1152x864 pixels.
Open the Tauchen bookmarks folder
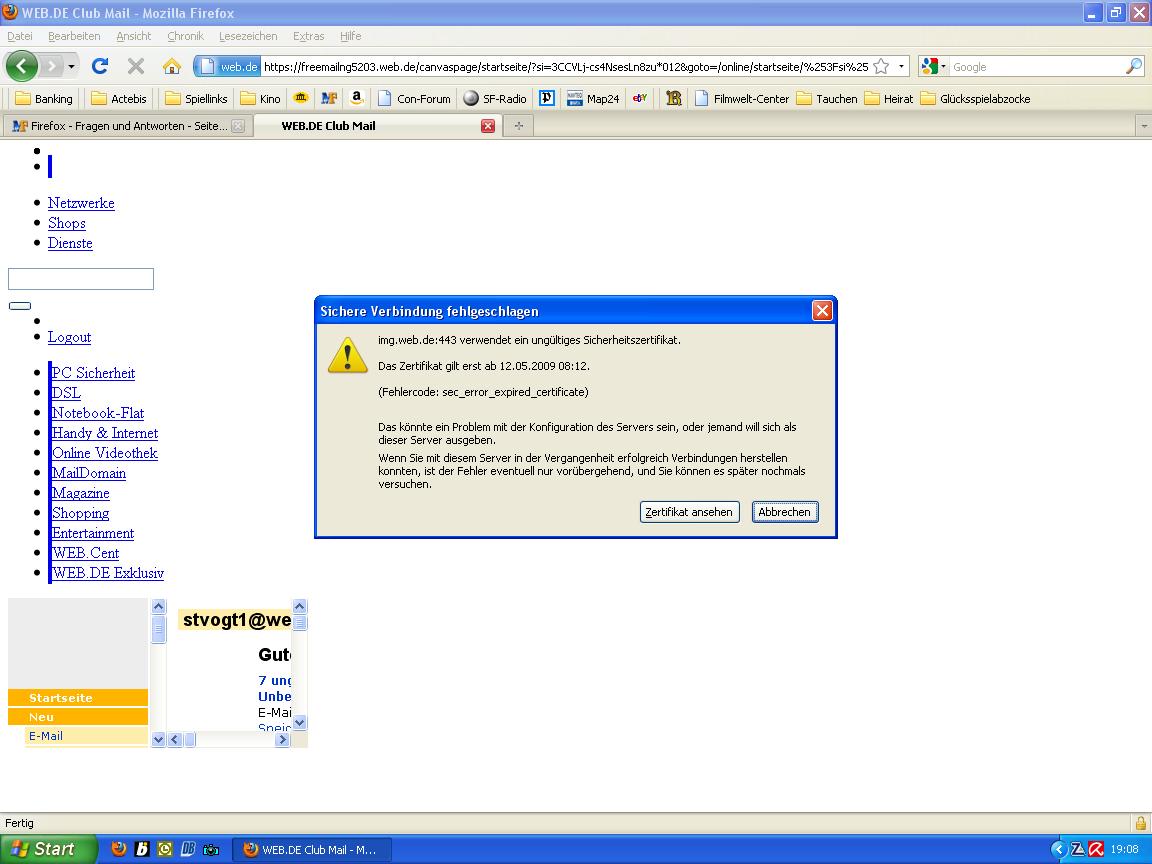click(827, 98)
